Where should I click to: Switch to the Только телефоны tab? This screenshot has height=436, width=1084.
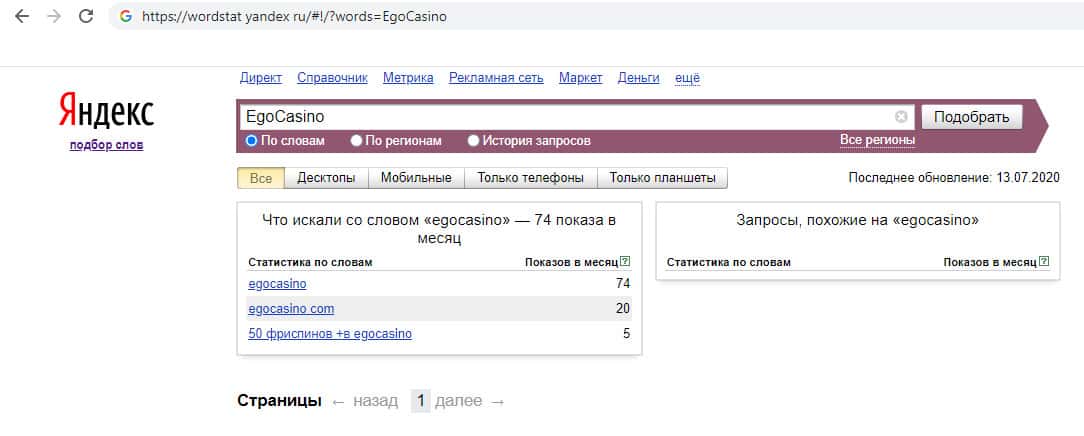(x=530, y=178)
